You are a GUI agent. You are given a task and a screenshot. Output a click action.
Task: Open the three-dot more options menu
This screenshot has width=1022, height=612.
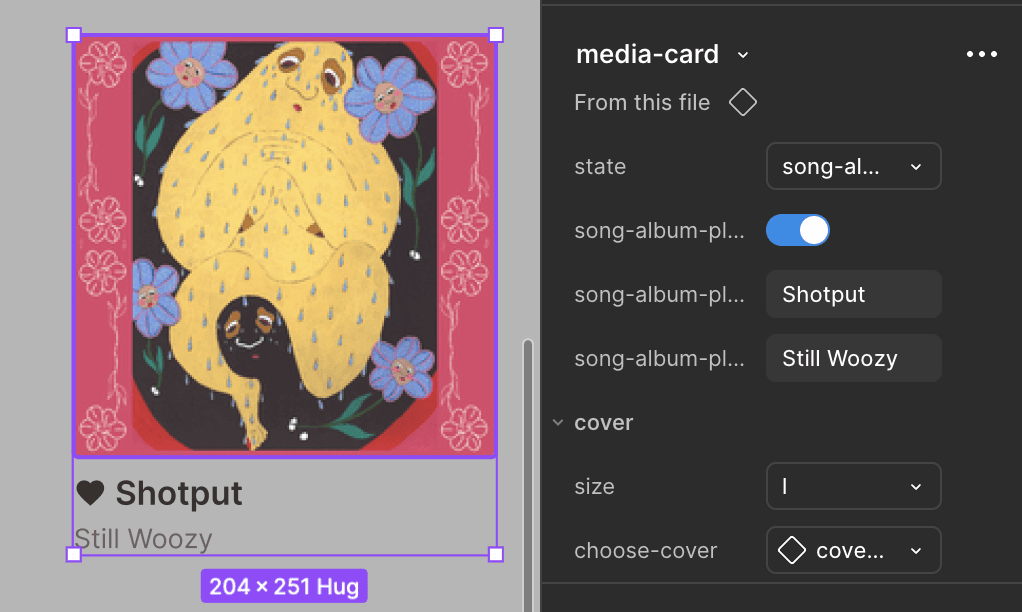coord(982,54)
